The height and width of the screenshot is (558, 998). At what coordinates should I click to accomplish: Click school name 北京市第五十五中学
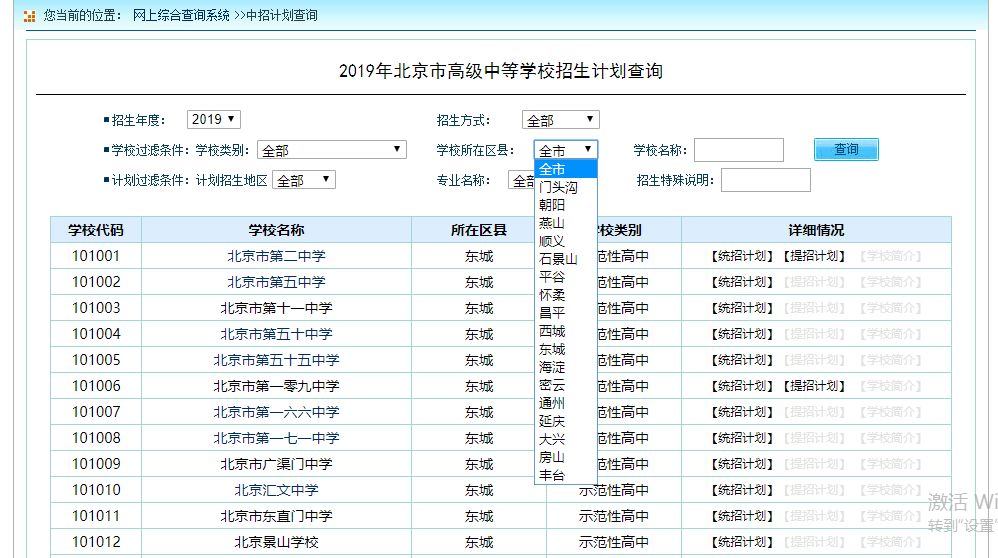point(276,360)
